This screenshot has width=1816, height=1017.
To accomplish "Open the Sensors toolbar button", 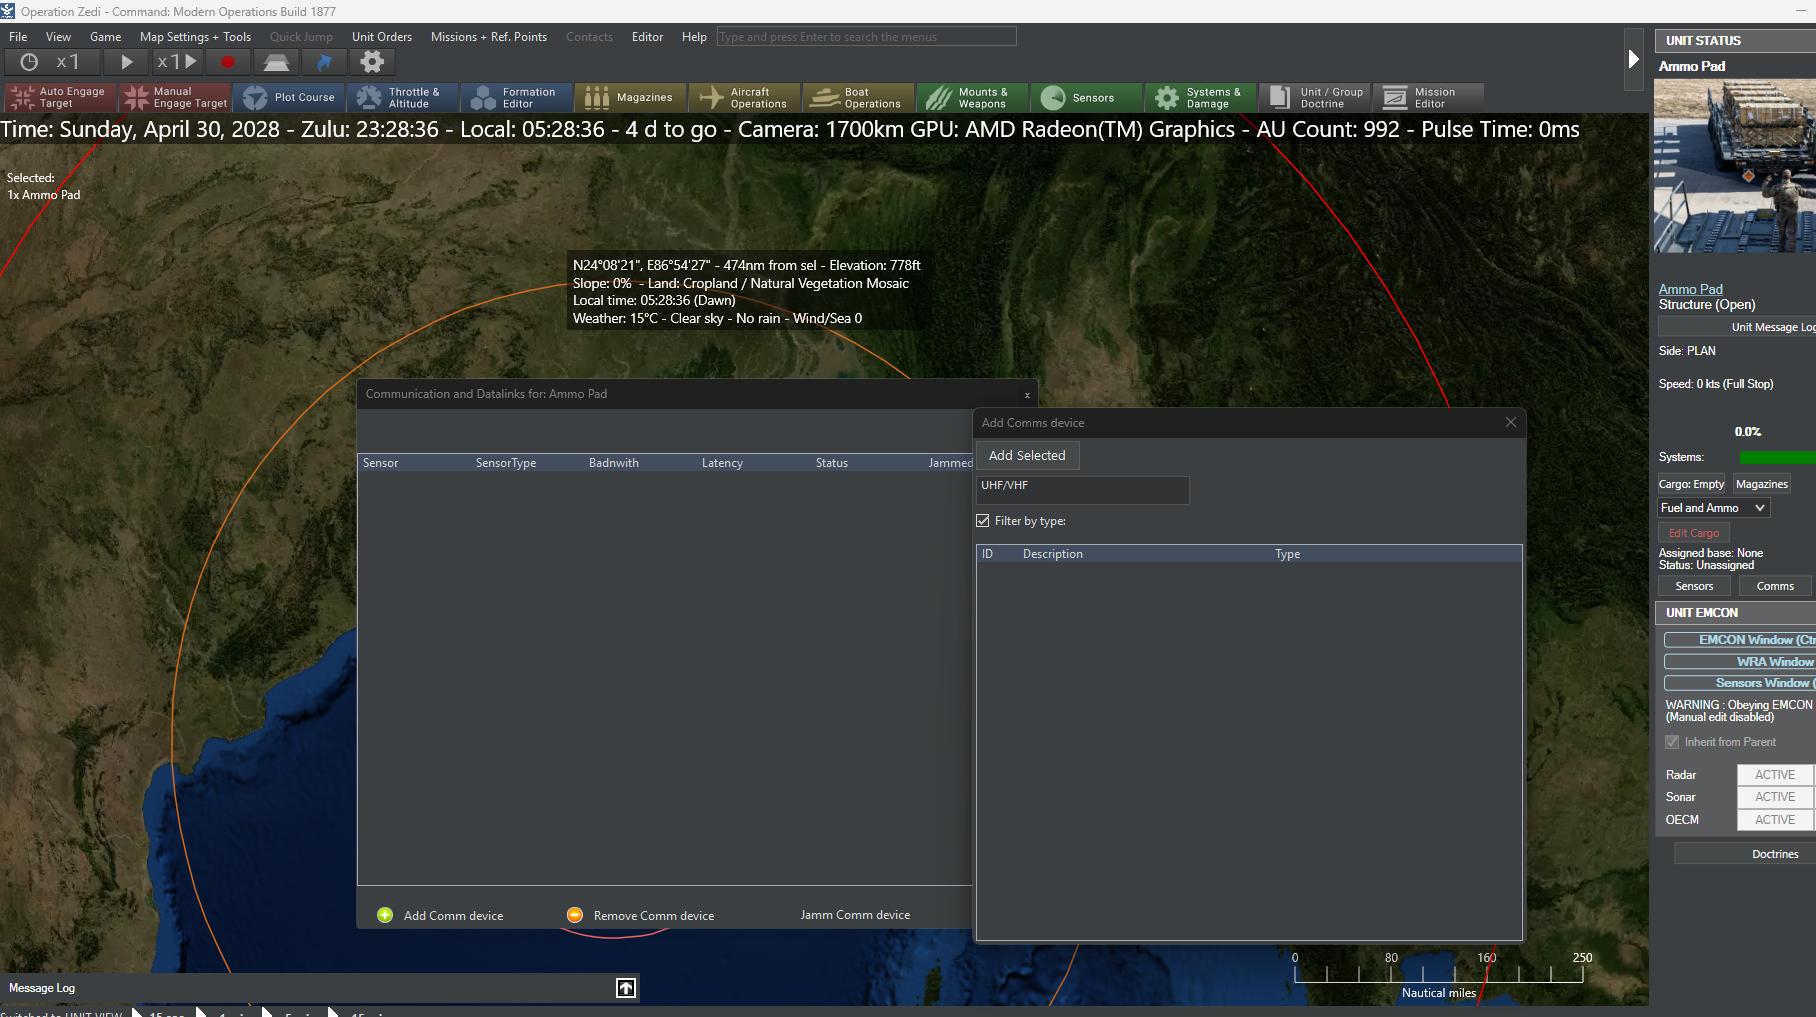I will pyautogui.click(x=1086, y=97).
